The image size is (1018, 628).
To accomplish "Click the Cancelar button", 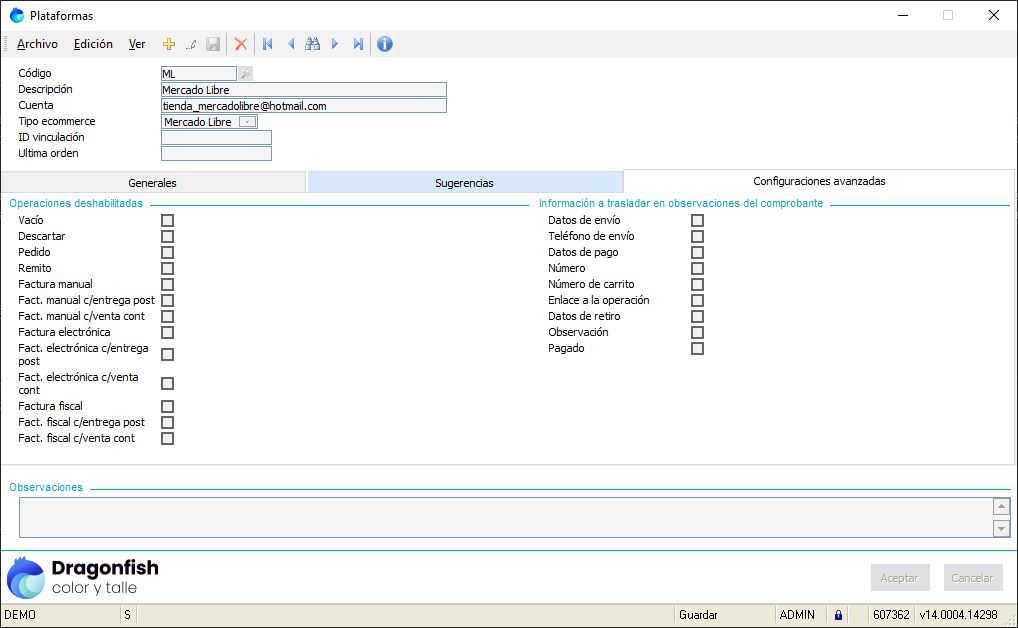I will 973,578.
